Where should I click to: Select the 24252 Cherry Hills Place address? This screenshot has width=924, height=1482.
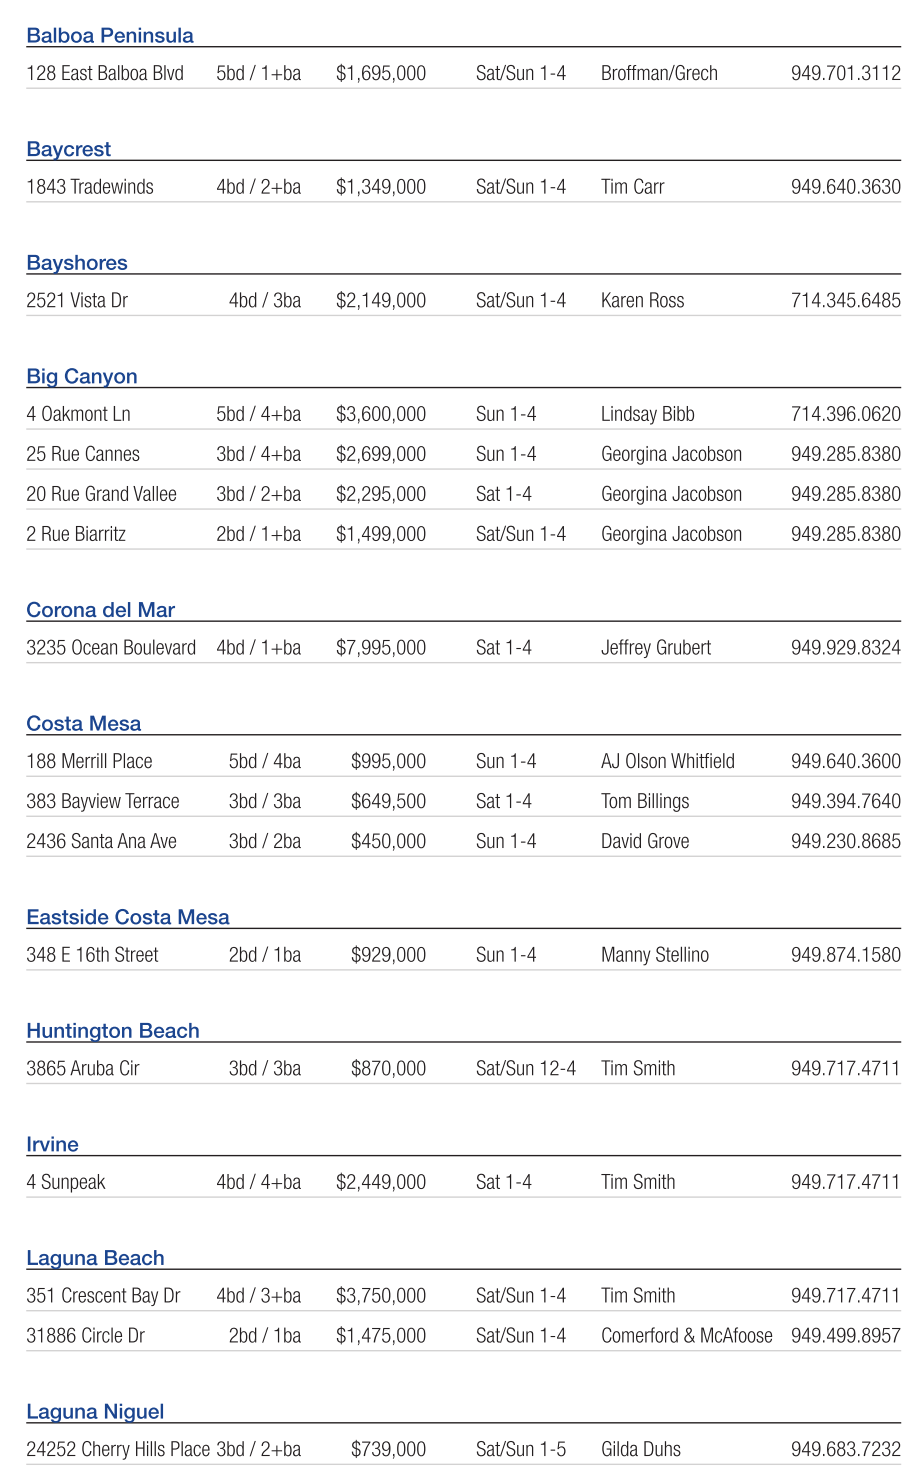point(118,1450)
